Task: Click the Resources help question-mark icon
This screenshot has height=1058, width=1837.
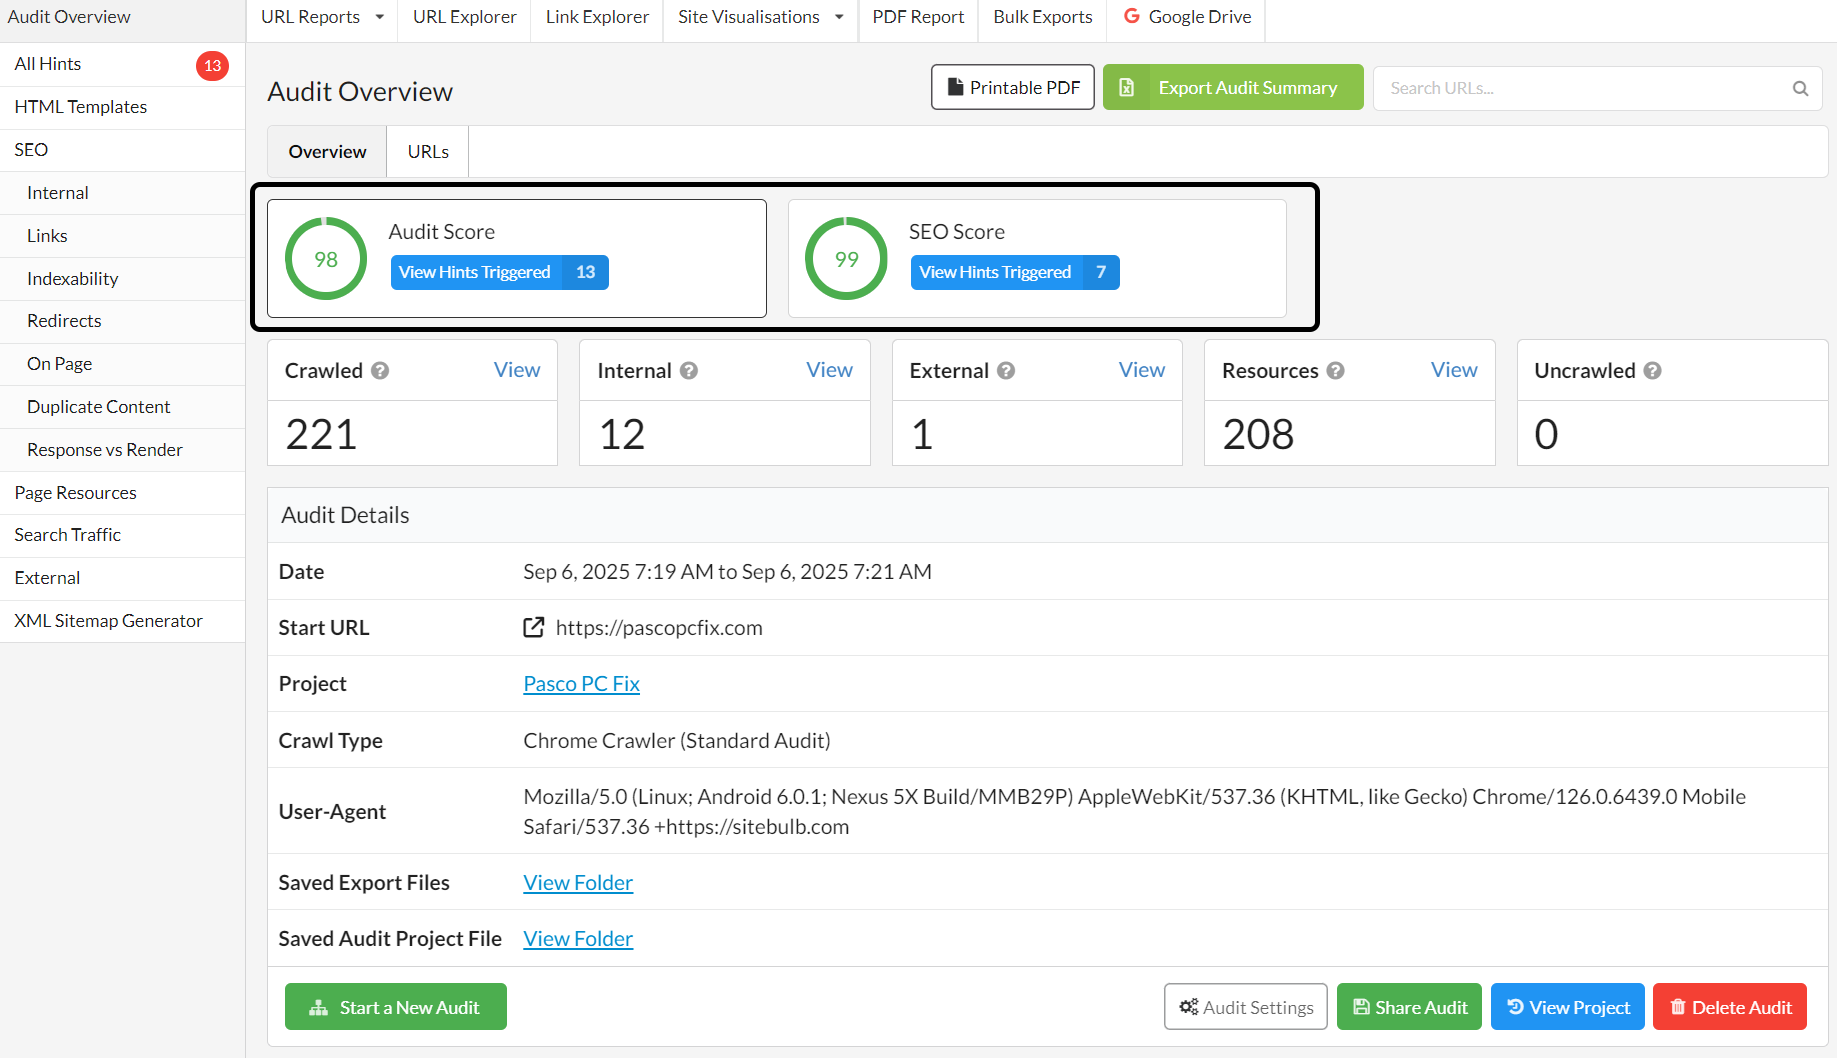Action: pos(1335,370)
